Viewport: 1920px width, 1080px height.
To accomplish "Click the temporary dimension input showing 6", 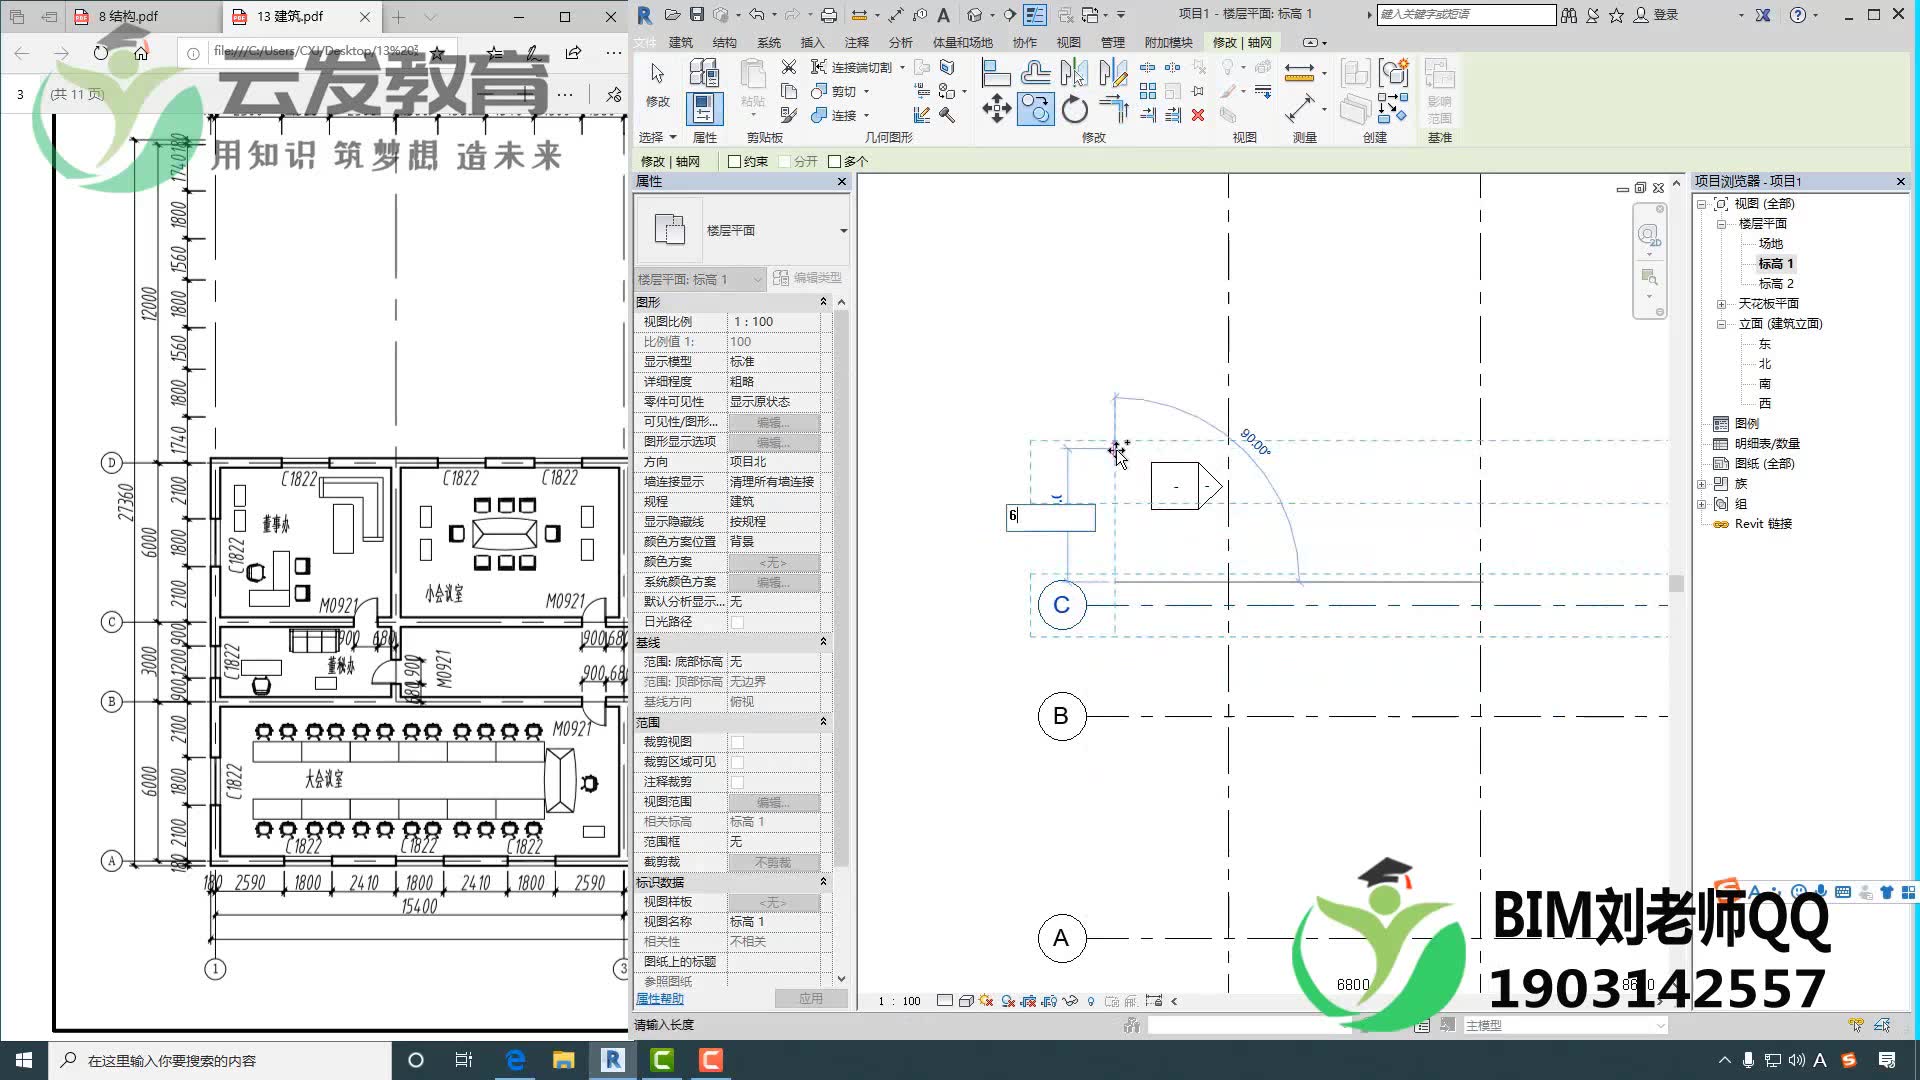I will [x=1050, y=517].
